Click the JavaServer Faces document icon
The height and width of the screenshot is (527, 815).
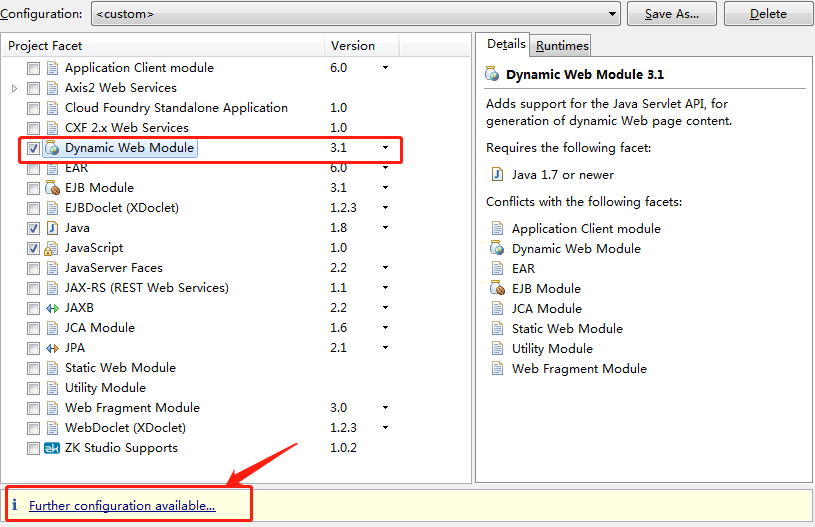pyautogui.click(x=52, y=268)
